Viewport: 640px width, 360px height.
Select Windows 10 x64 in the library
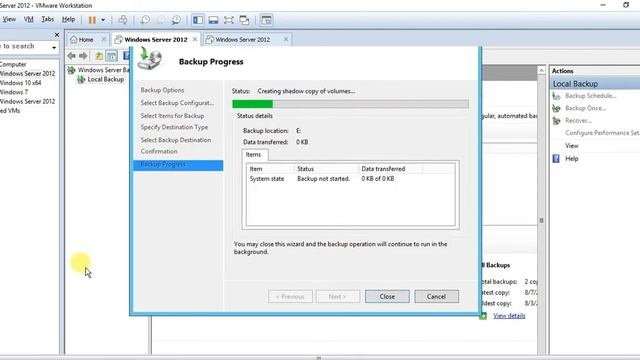click(x=20, y=83)
